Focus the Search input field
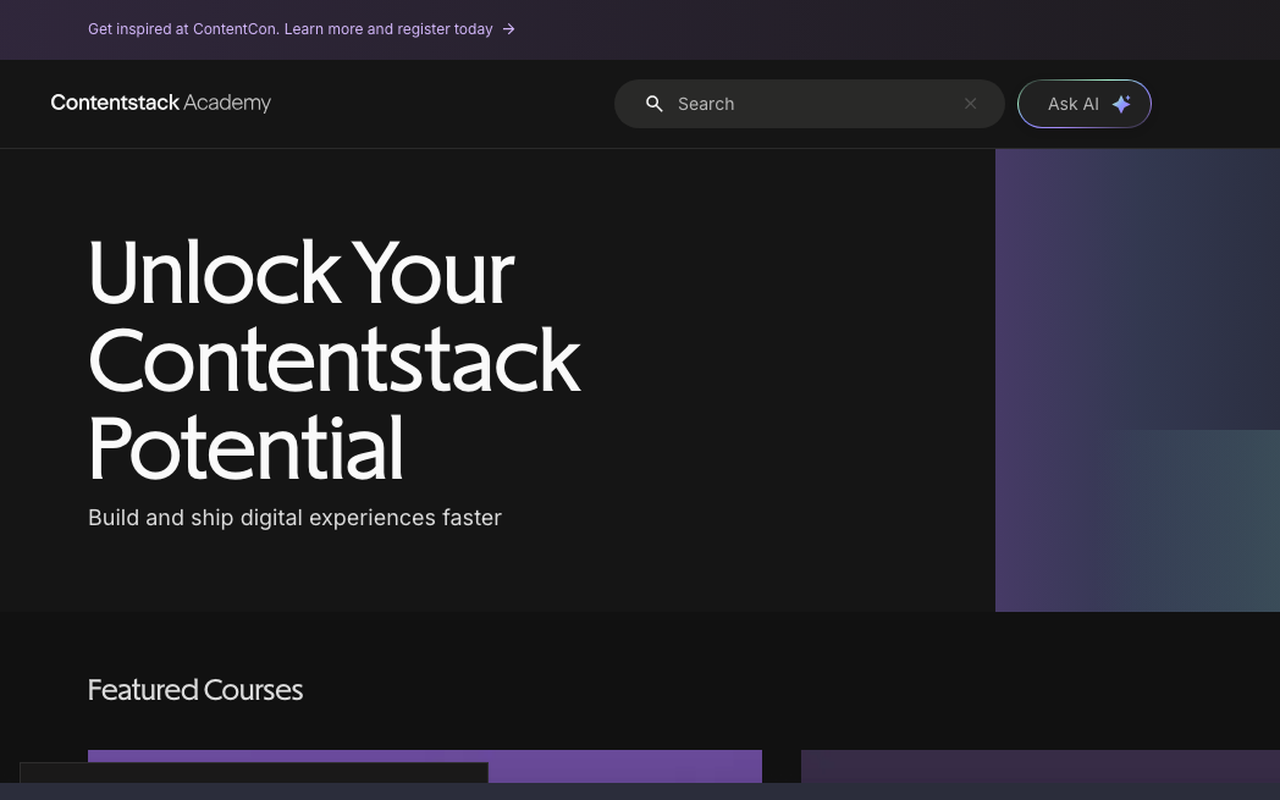The height and width of the screenshot is (800, 1280). pyautogui.click(x=809, y=104)
